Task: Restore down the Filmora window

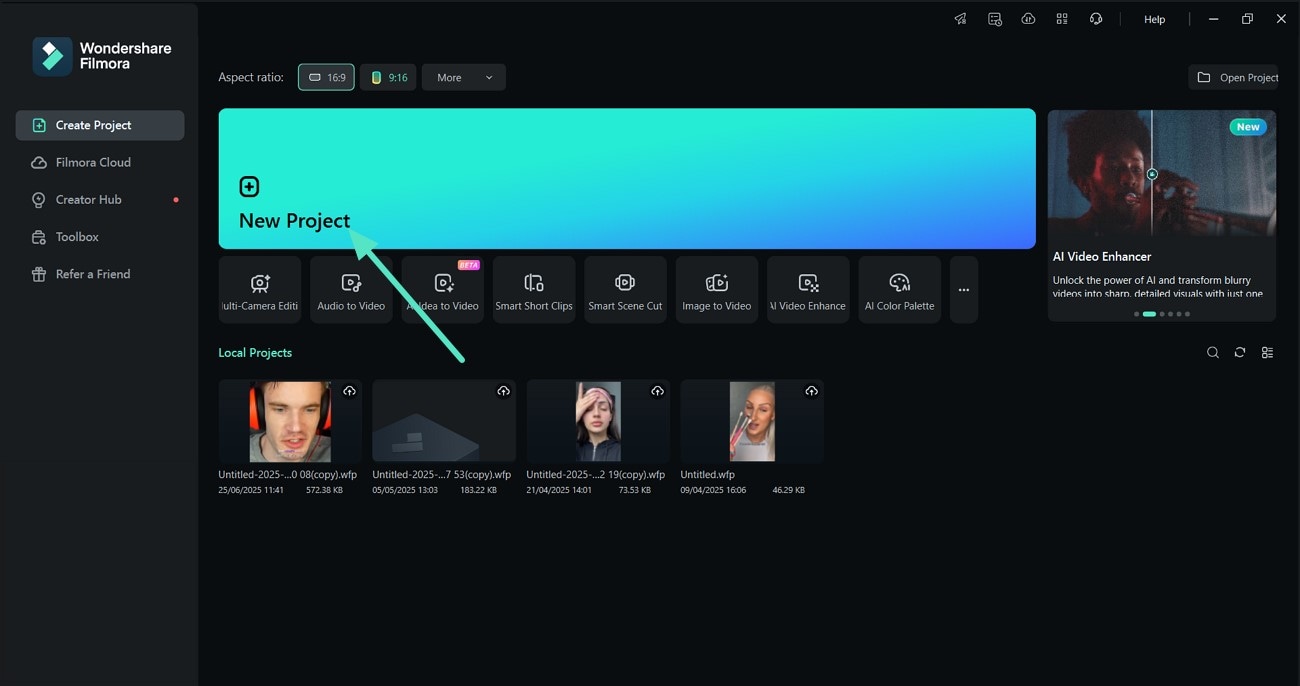Action: (1247, 19)
